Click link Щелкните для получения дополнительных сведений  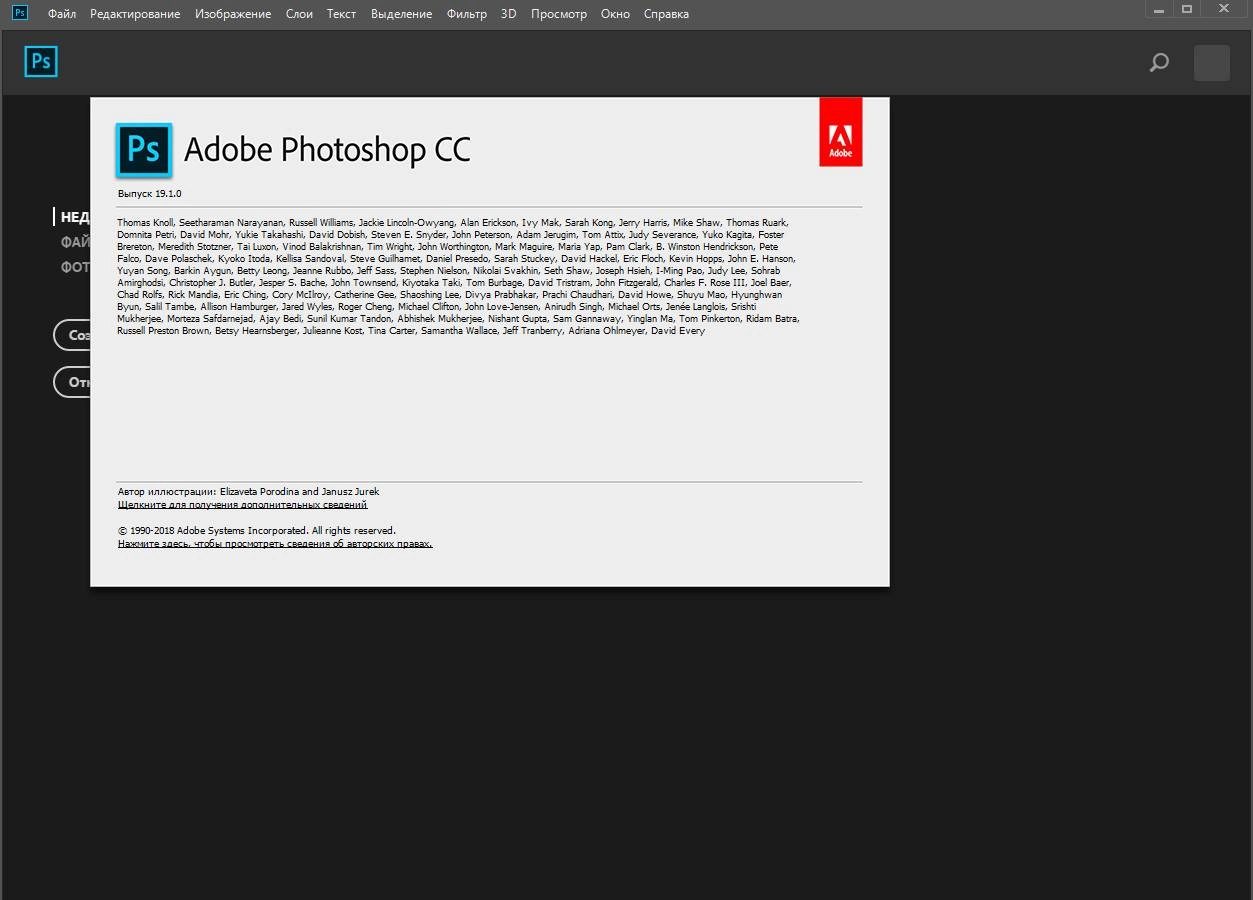(x=242, y=505)
